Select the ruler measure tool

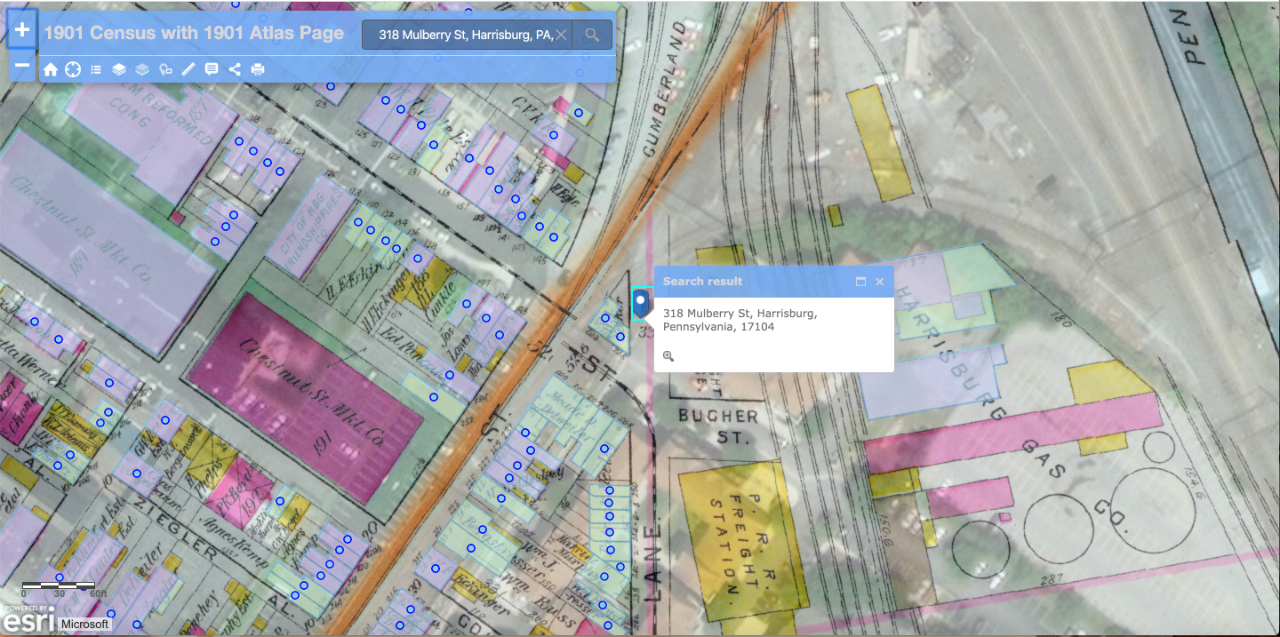click(188, 69)
